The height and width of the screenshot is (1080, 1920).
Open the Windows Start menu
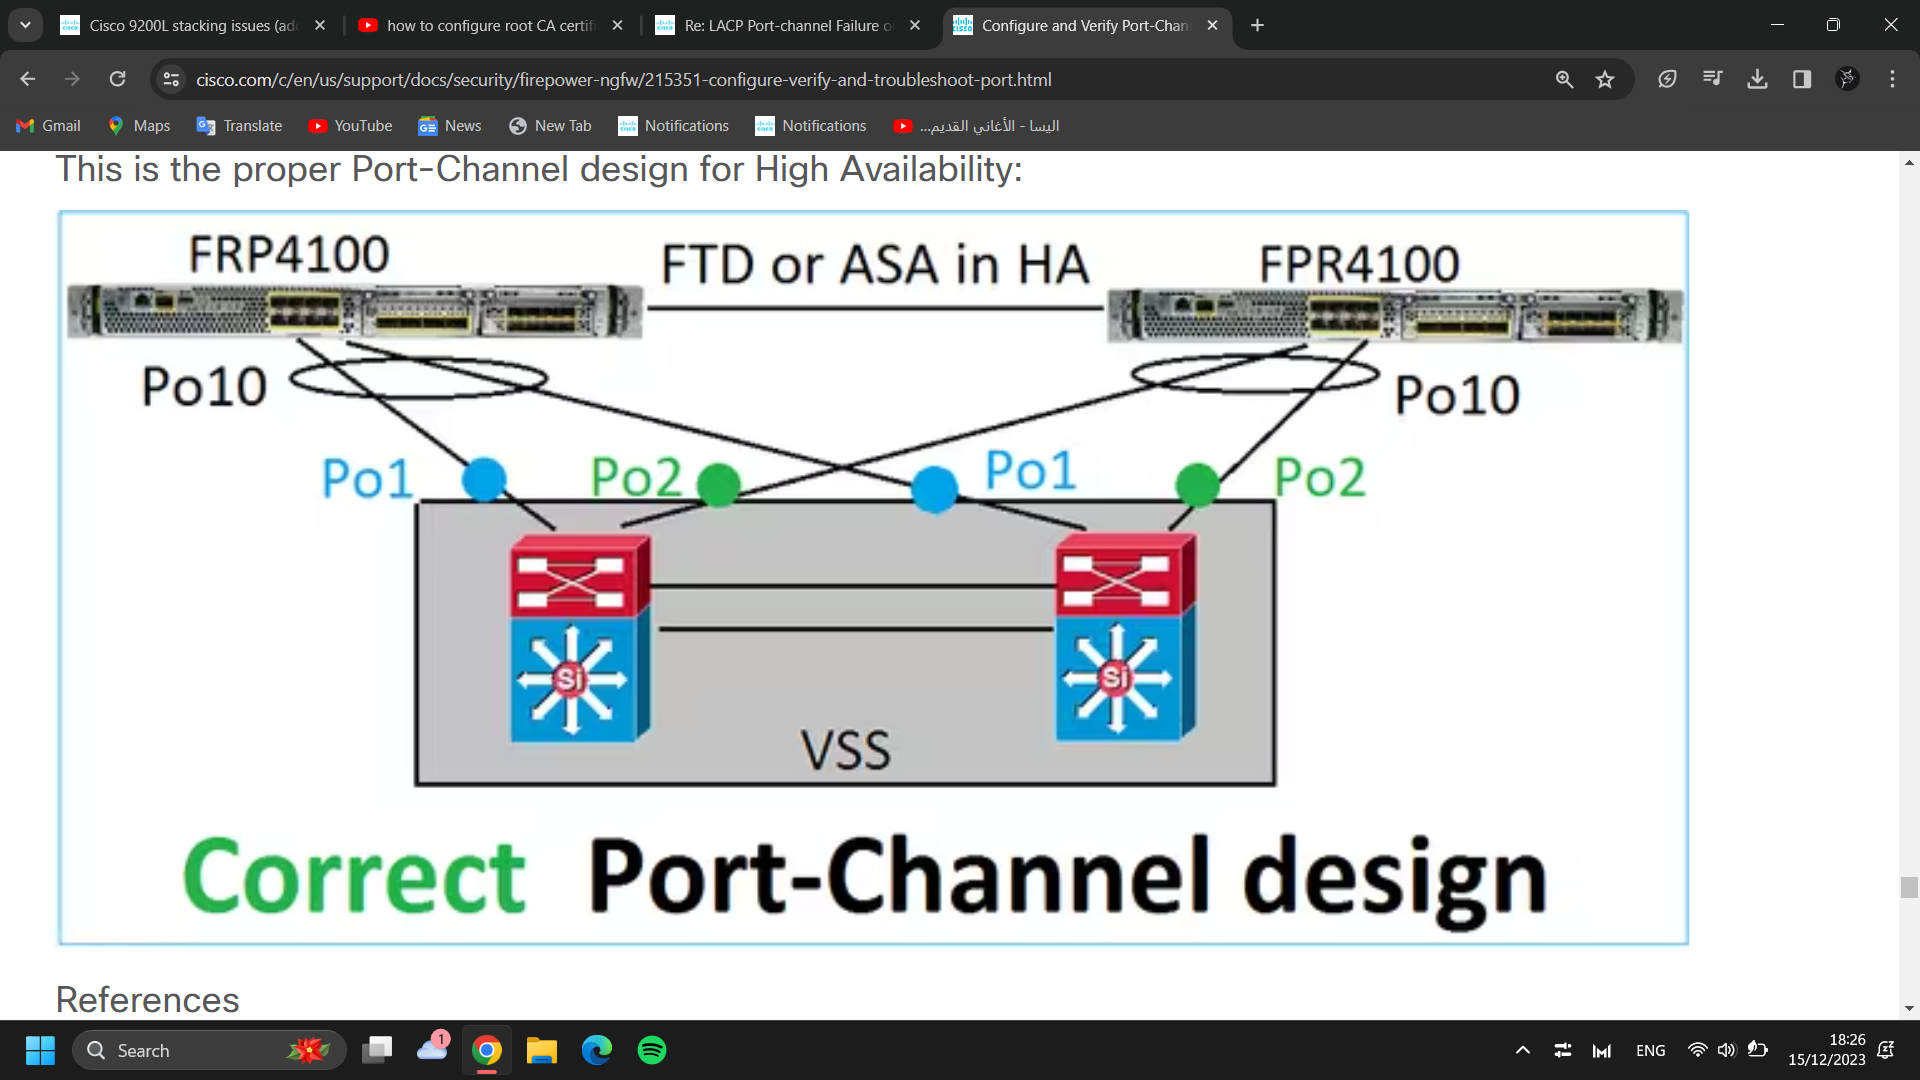[40, 1050]
